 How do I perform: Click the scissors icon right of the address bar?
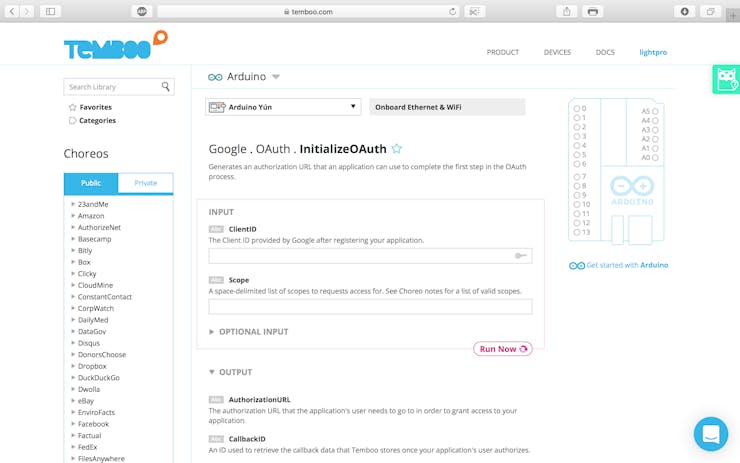click(x=474, y=11)
